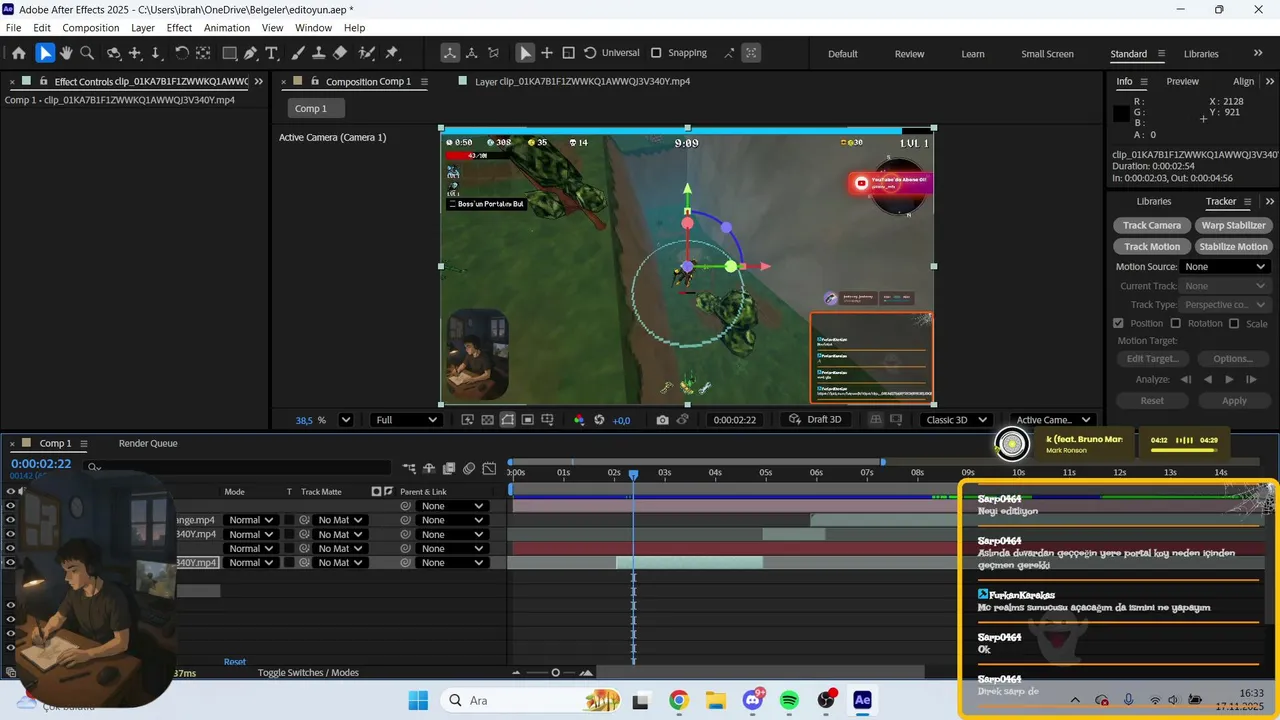
Task: Select the Zoom magnifier tool
Action: tap(87, 53)
